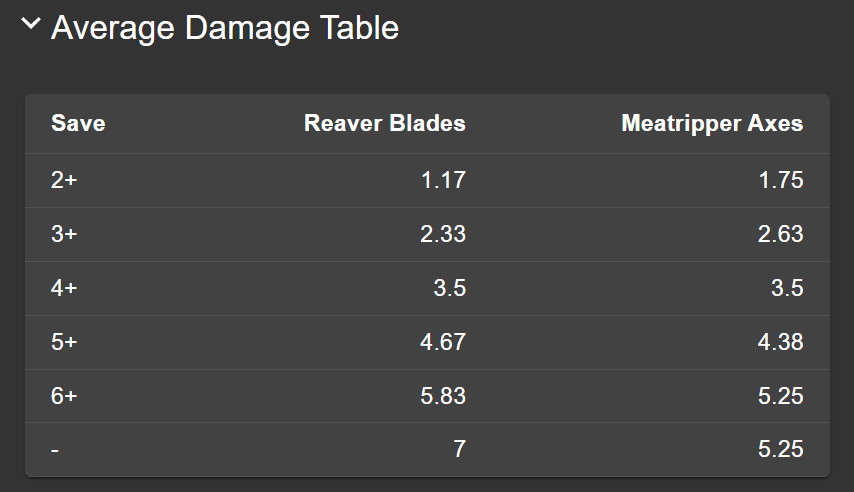This screenshot has height=492, width=854.
Task: Click Meatripper Axes value 2.63
Action: pyautogui.click(x=780, y=235)
